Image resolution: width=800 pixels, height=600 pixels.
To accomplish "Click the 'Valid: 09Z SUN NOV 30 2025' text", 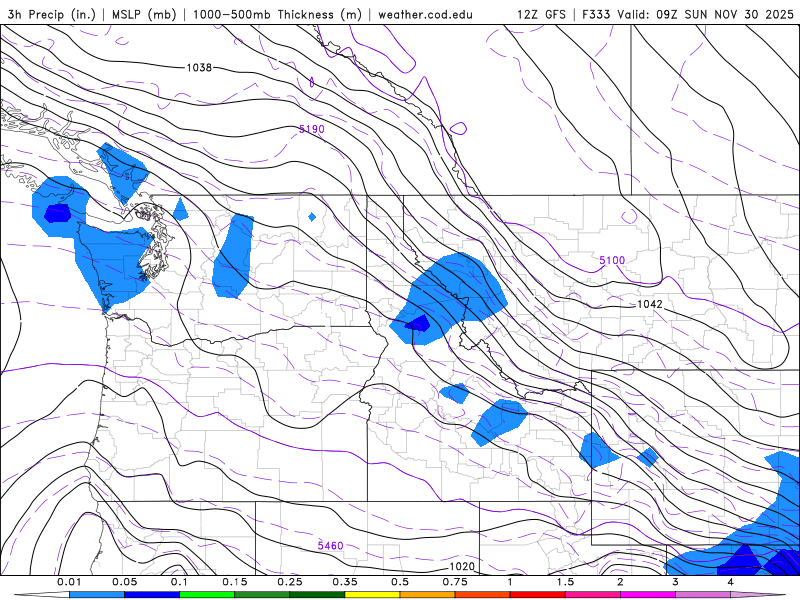I will (x=706, y=15).
